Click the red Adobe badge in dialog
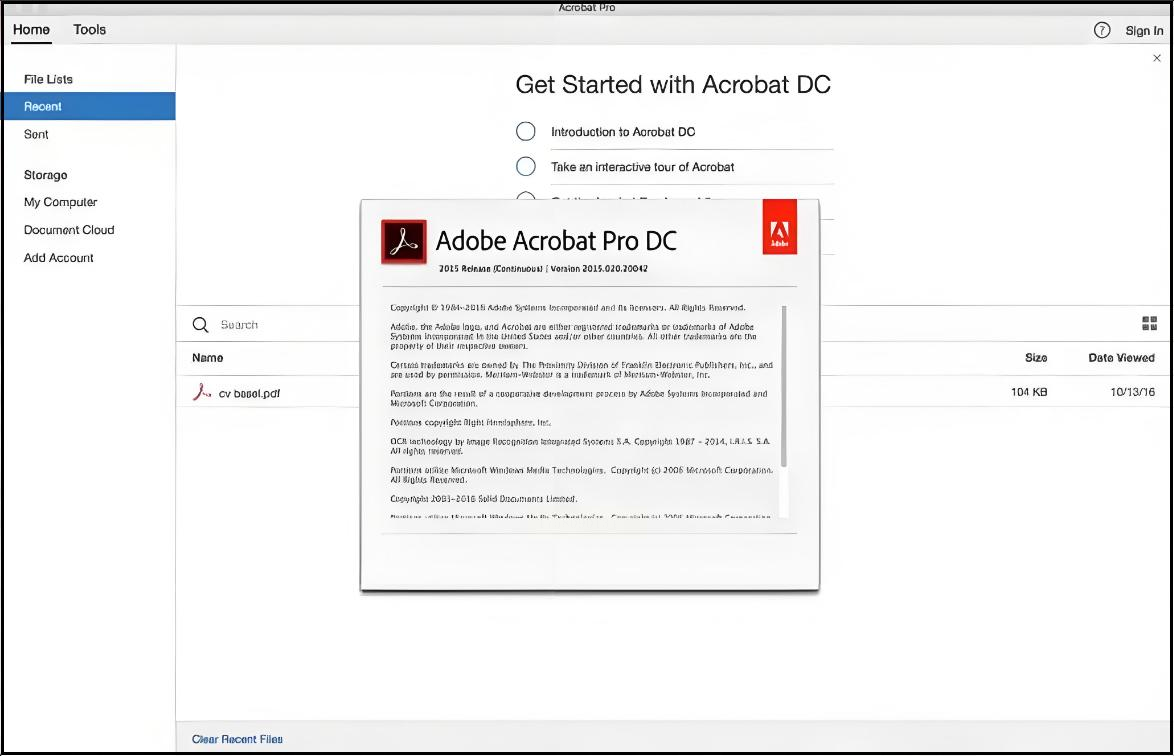This screenshot has height=756, width=1174. click(x=779, y=227)
